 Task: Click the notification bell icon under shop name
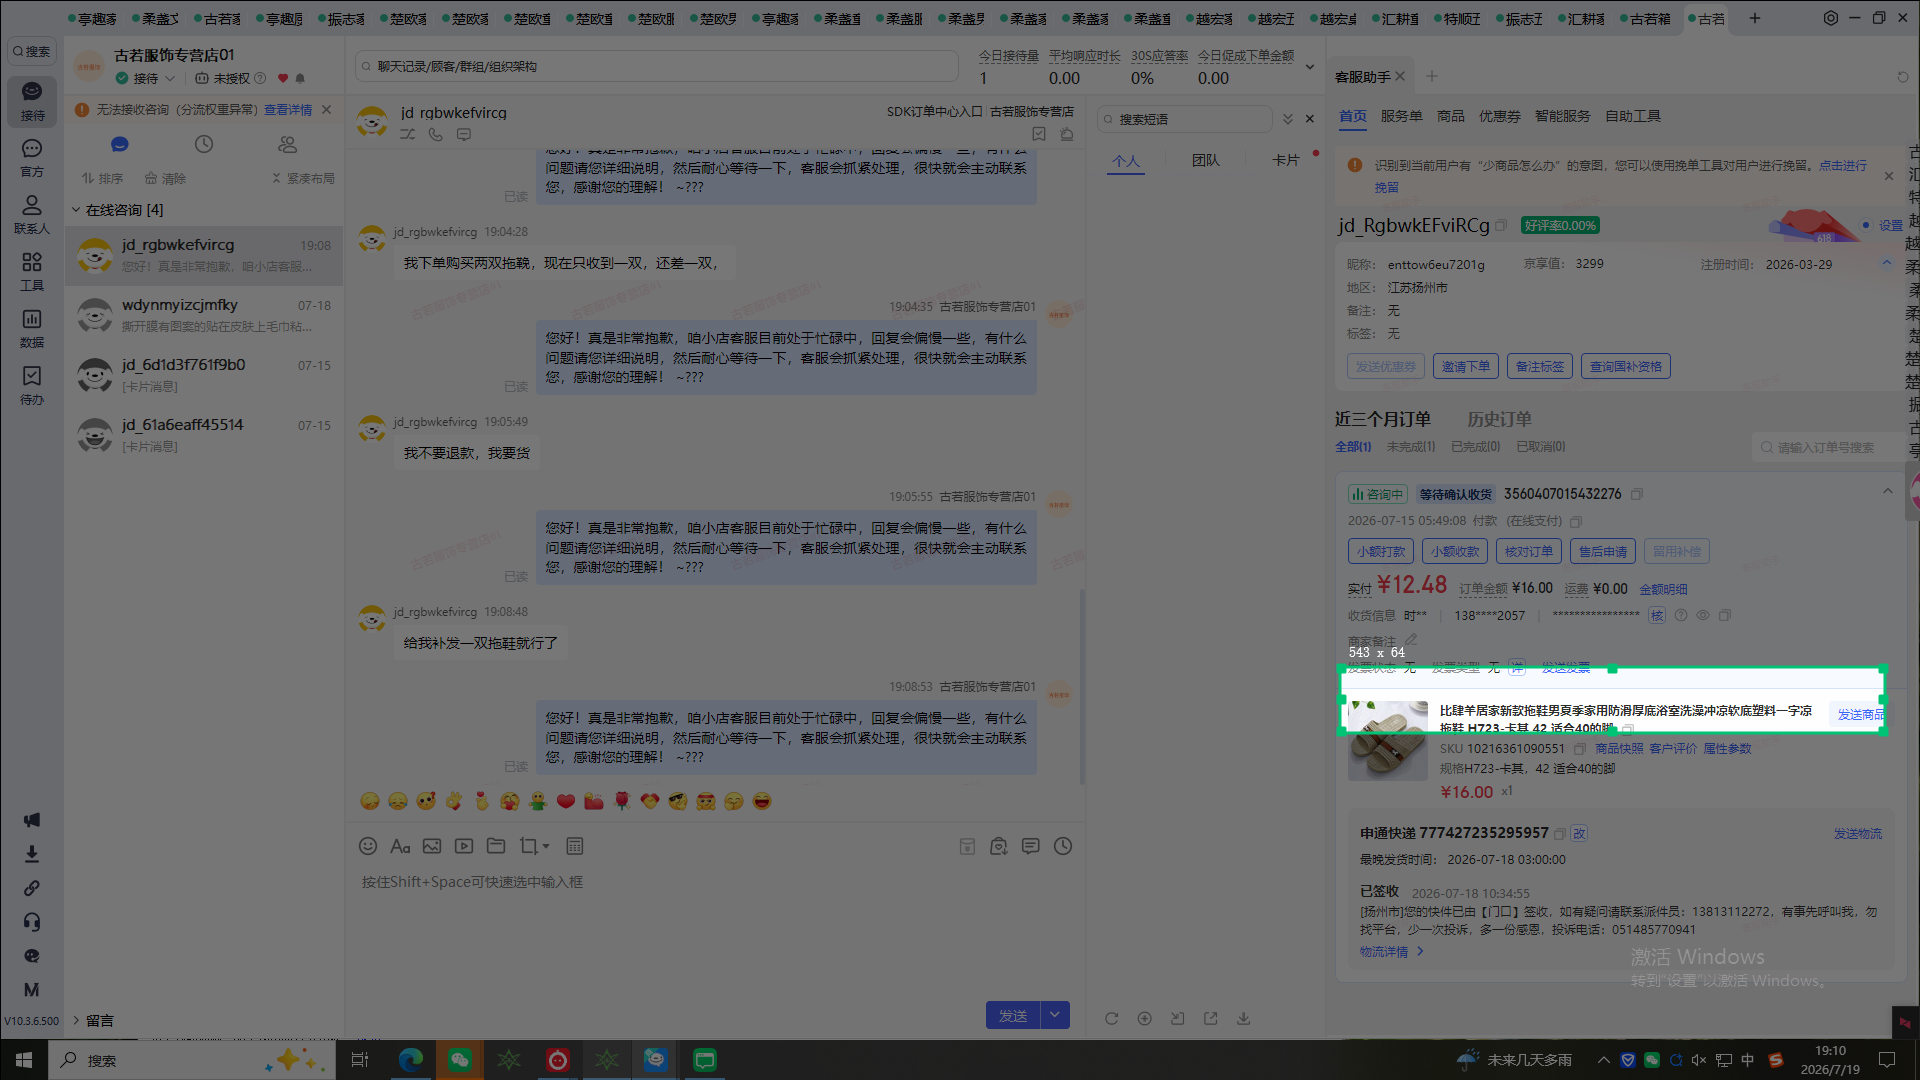tap(300, 78)
